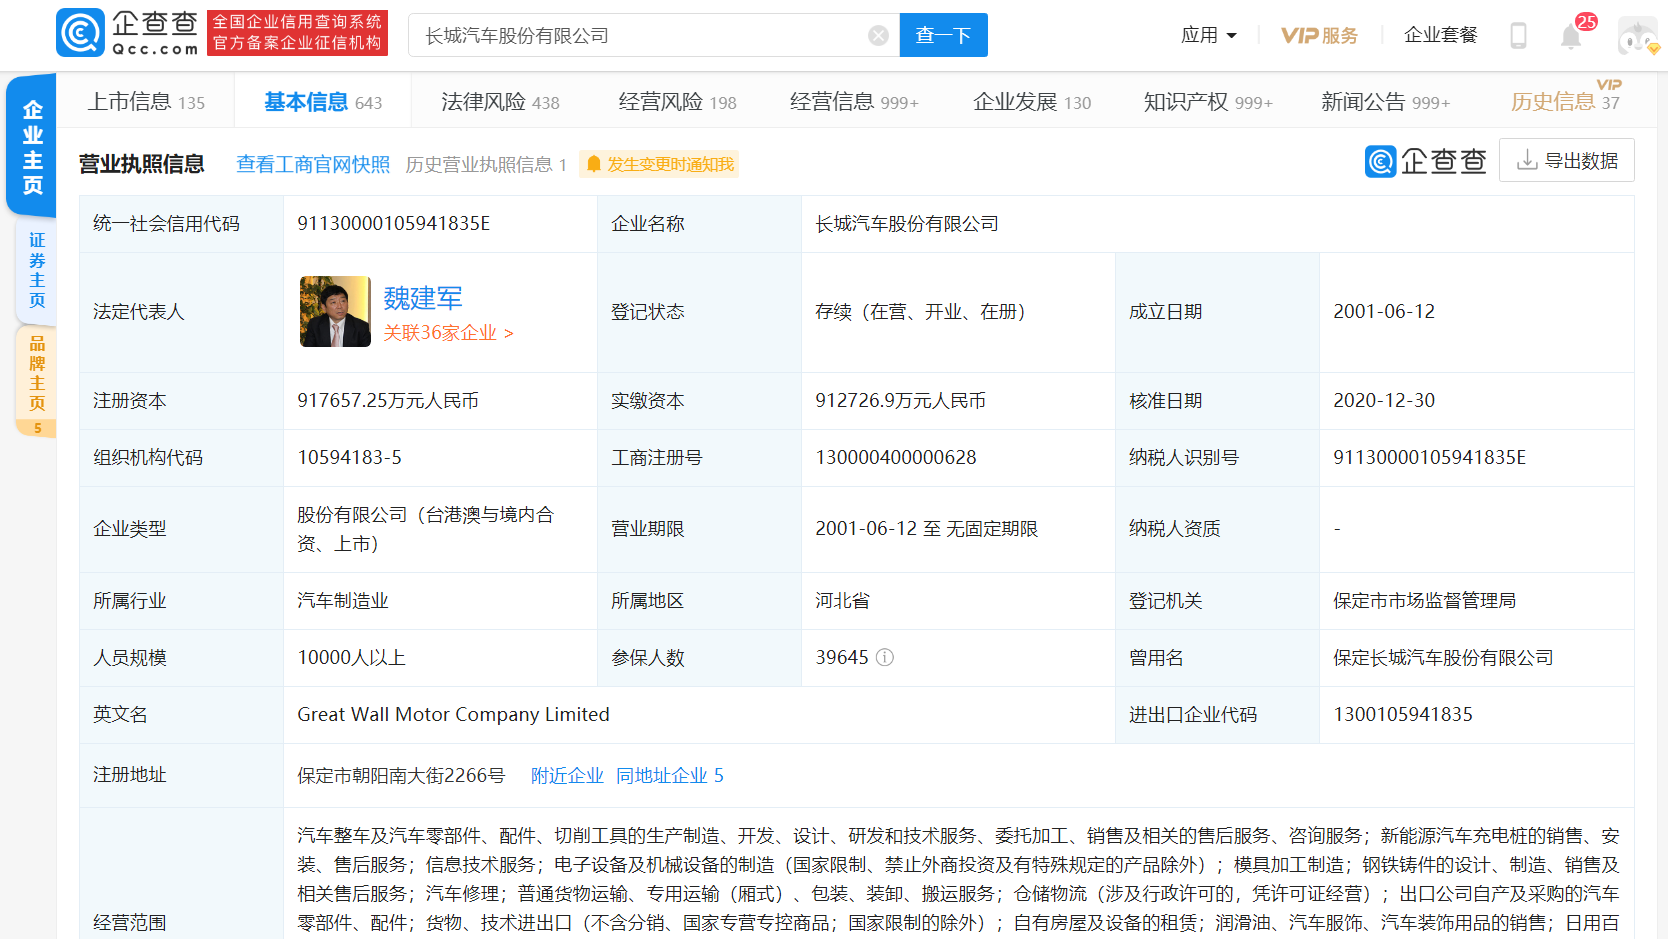Click the 查一下 search button

[x=943, y=35]
